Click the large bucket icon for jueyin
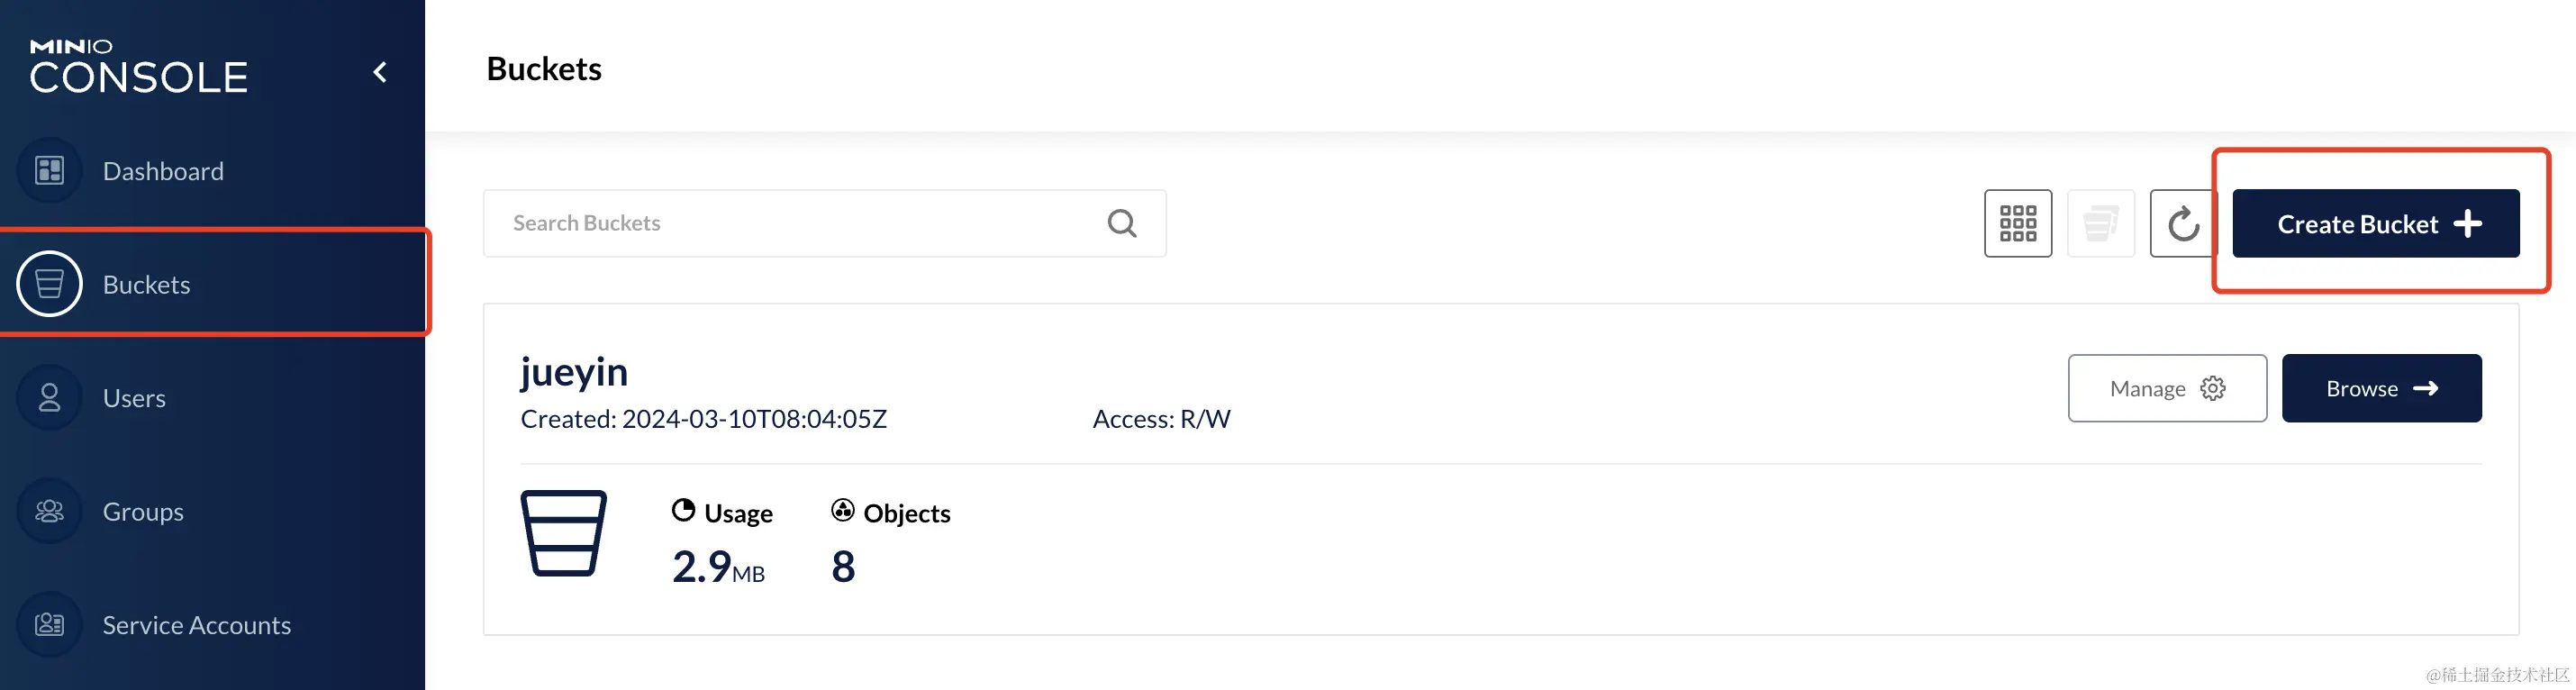 [564, 533]
